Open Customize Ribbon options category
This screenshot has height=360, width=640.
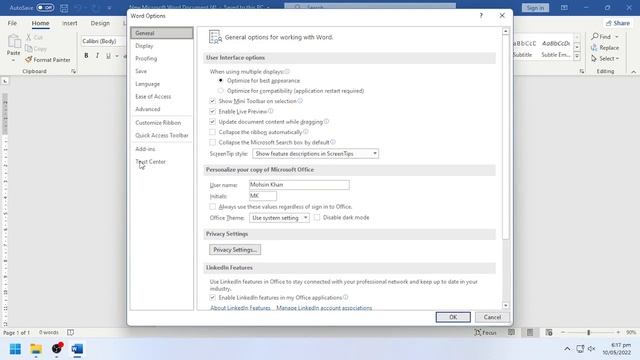pos(162,122)
